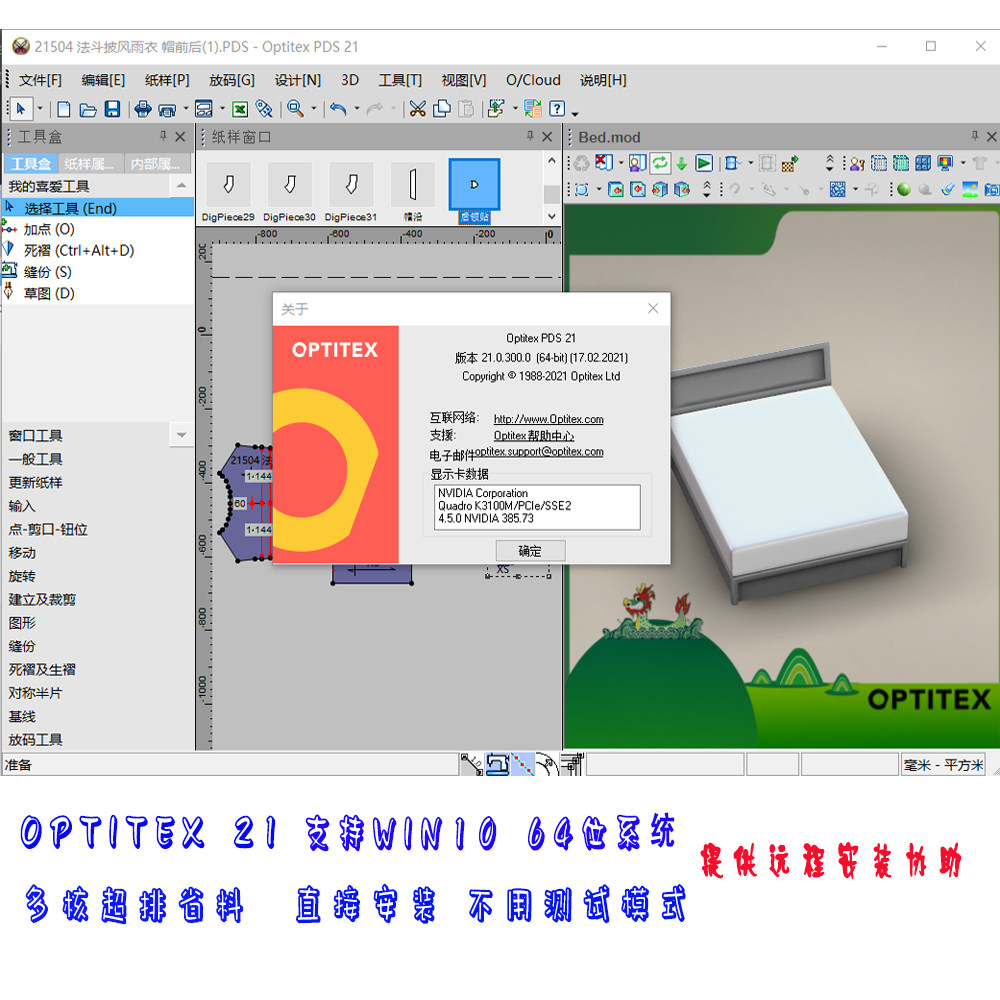This screenshot has width=1000, height=1000.
Task: Collapse the 我的喜爱工具 list with its arrow
Action: click(x=180, y=185)
